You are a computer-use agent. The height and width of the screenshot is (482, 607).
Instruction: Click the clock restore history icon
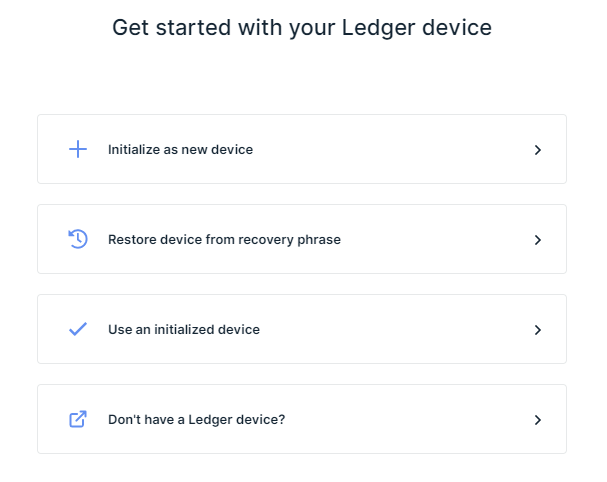coord(78,239)
